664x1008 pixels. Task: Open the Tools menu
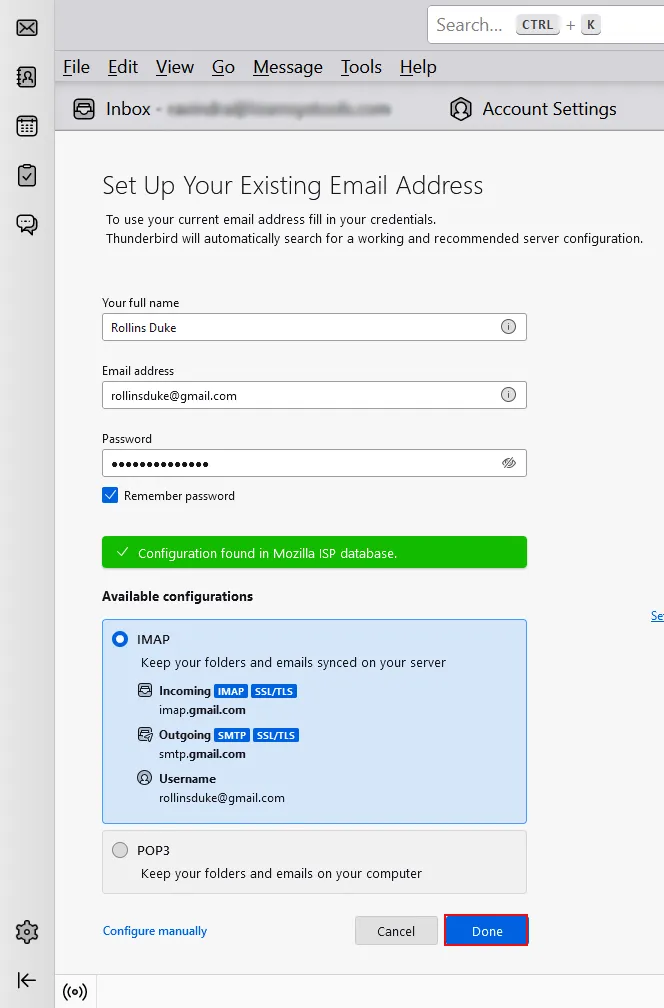(x=361, y=67)
